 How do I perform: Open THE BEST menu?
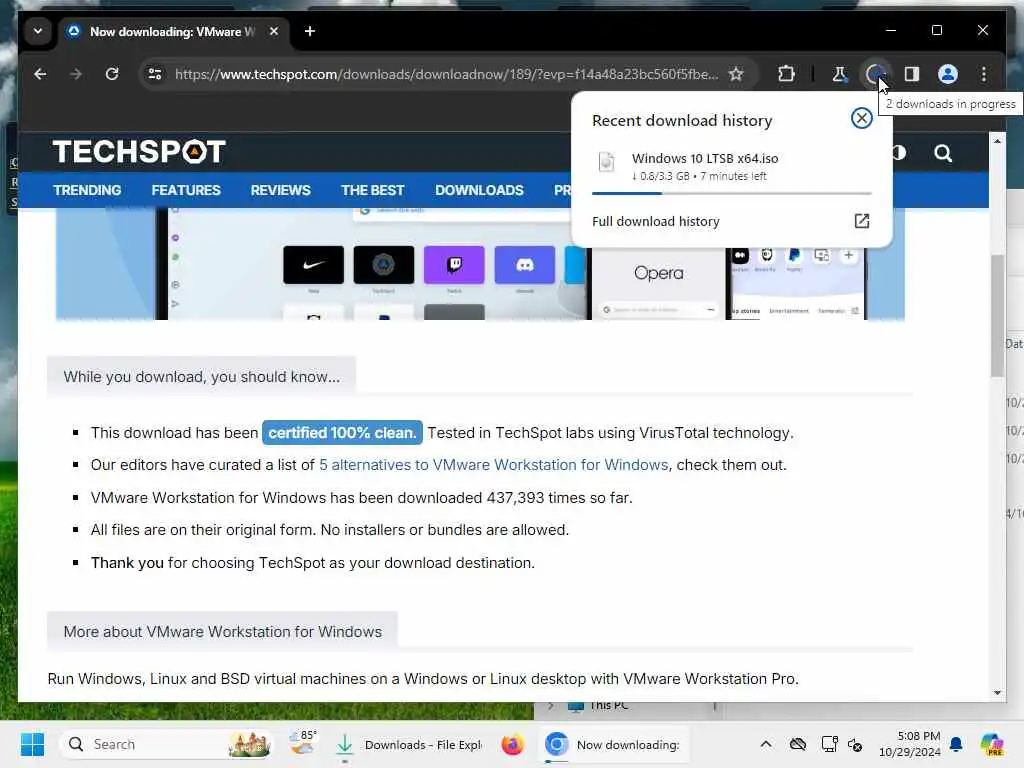(x=372, y=190)
